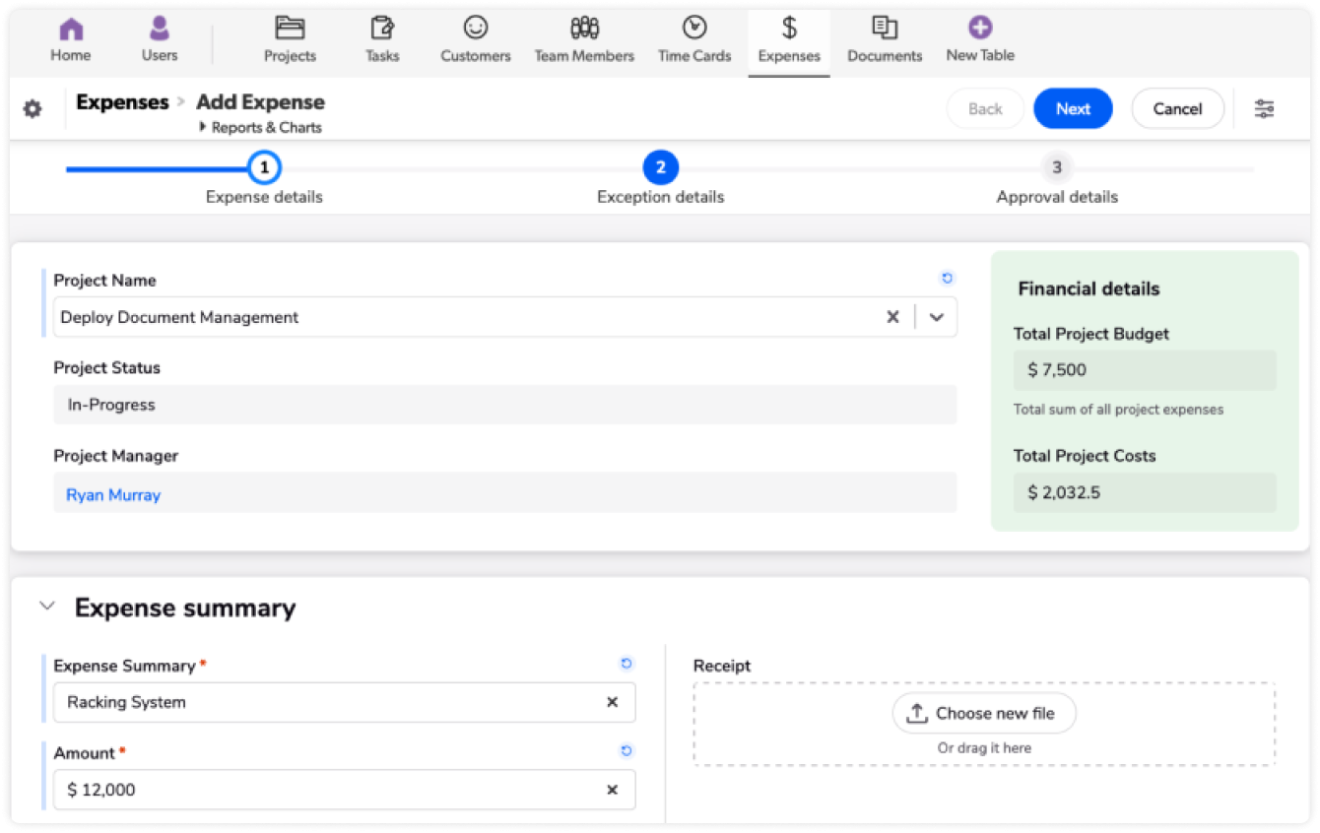Click Choose new file for receipt upload
Viewport: 1320px width, 833px height.
[984, 713]
